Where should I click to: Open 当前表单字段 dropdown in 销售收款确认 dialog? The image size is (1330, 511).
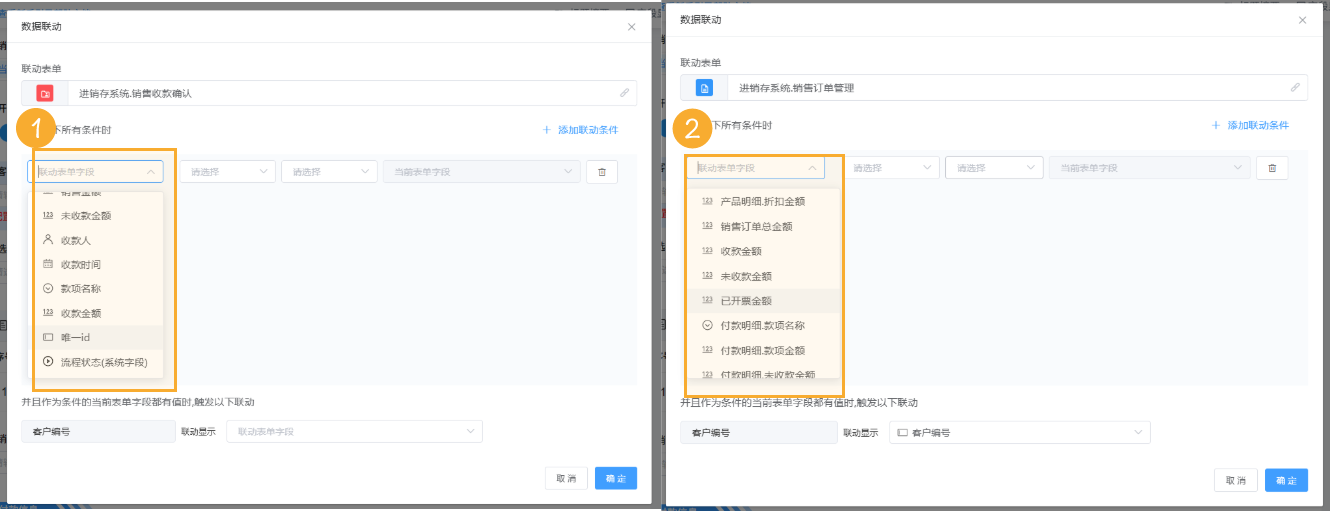482,172
